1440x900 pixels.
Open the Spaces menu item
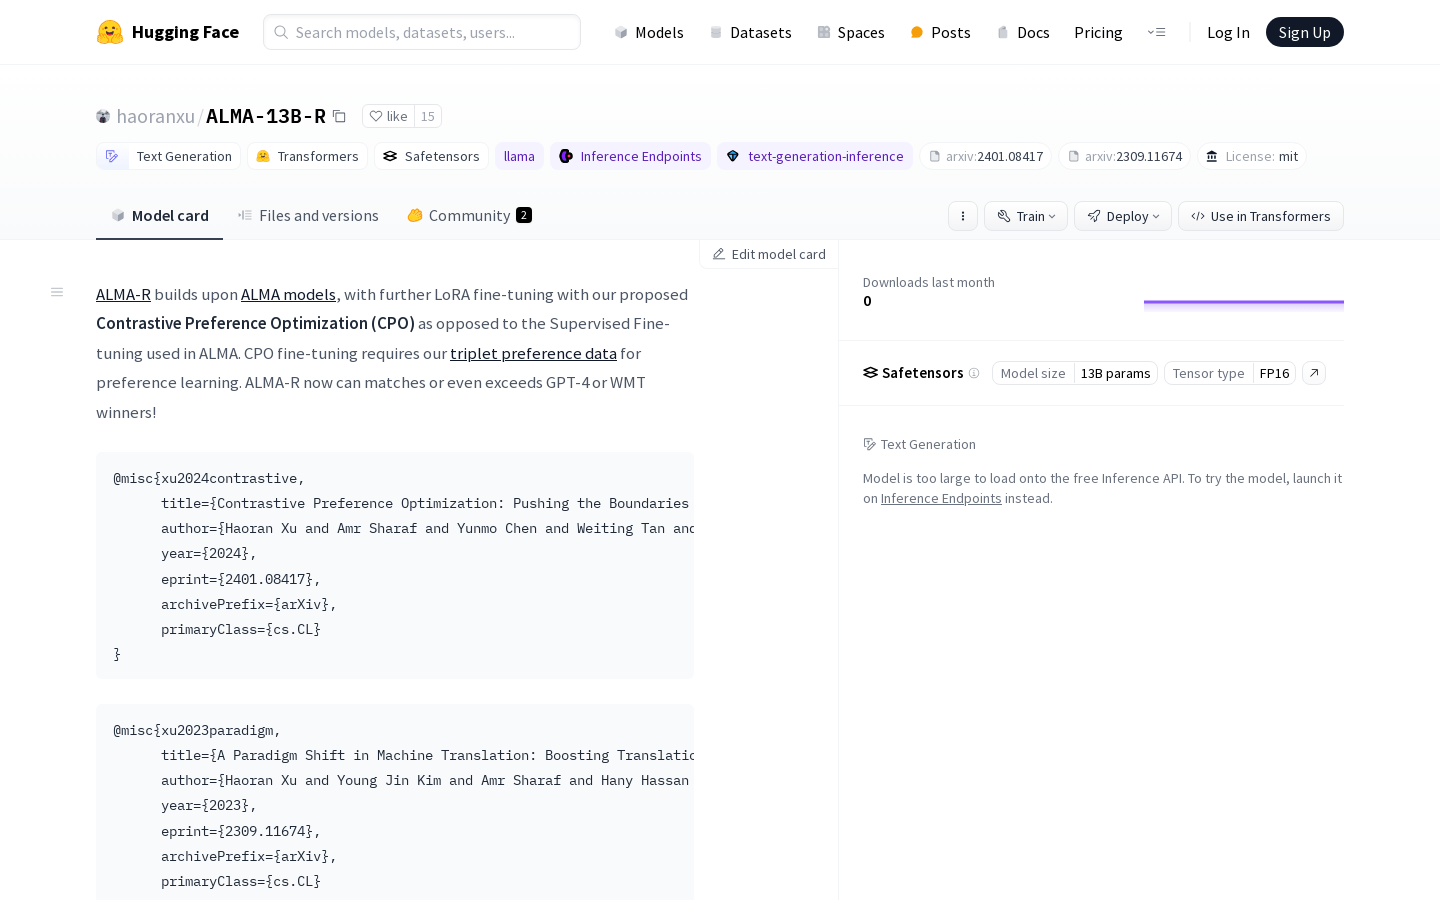click(851, 32)
